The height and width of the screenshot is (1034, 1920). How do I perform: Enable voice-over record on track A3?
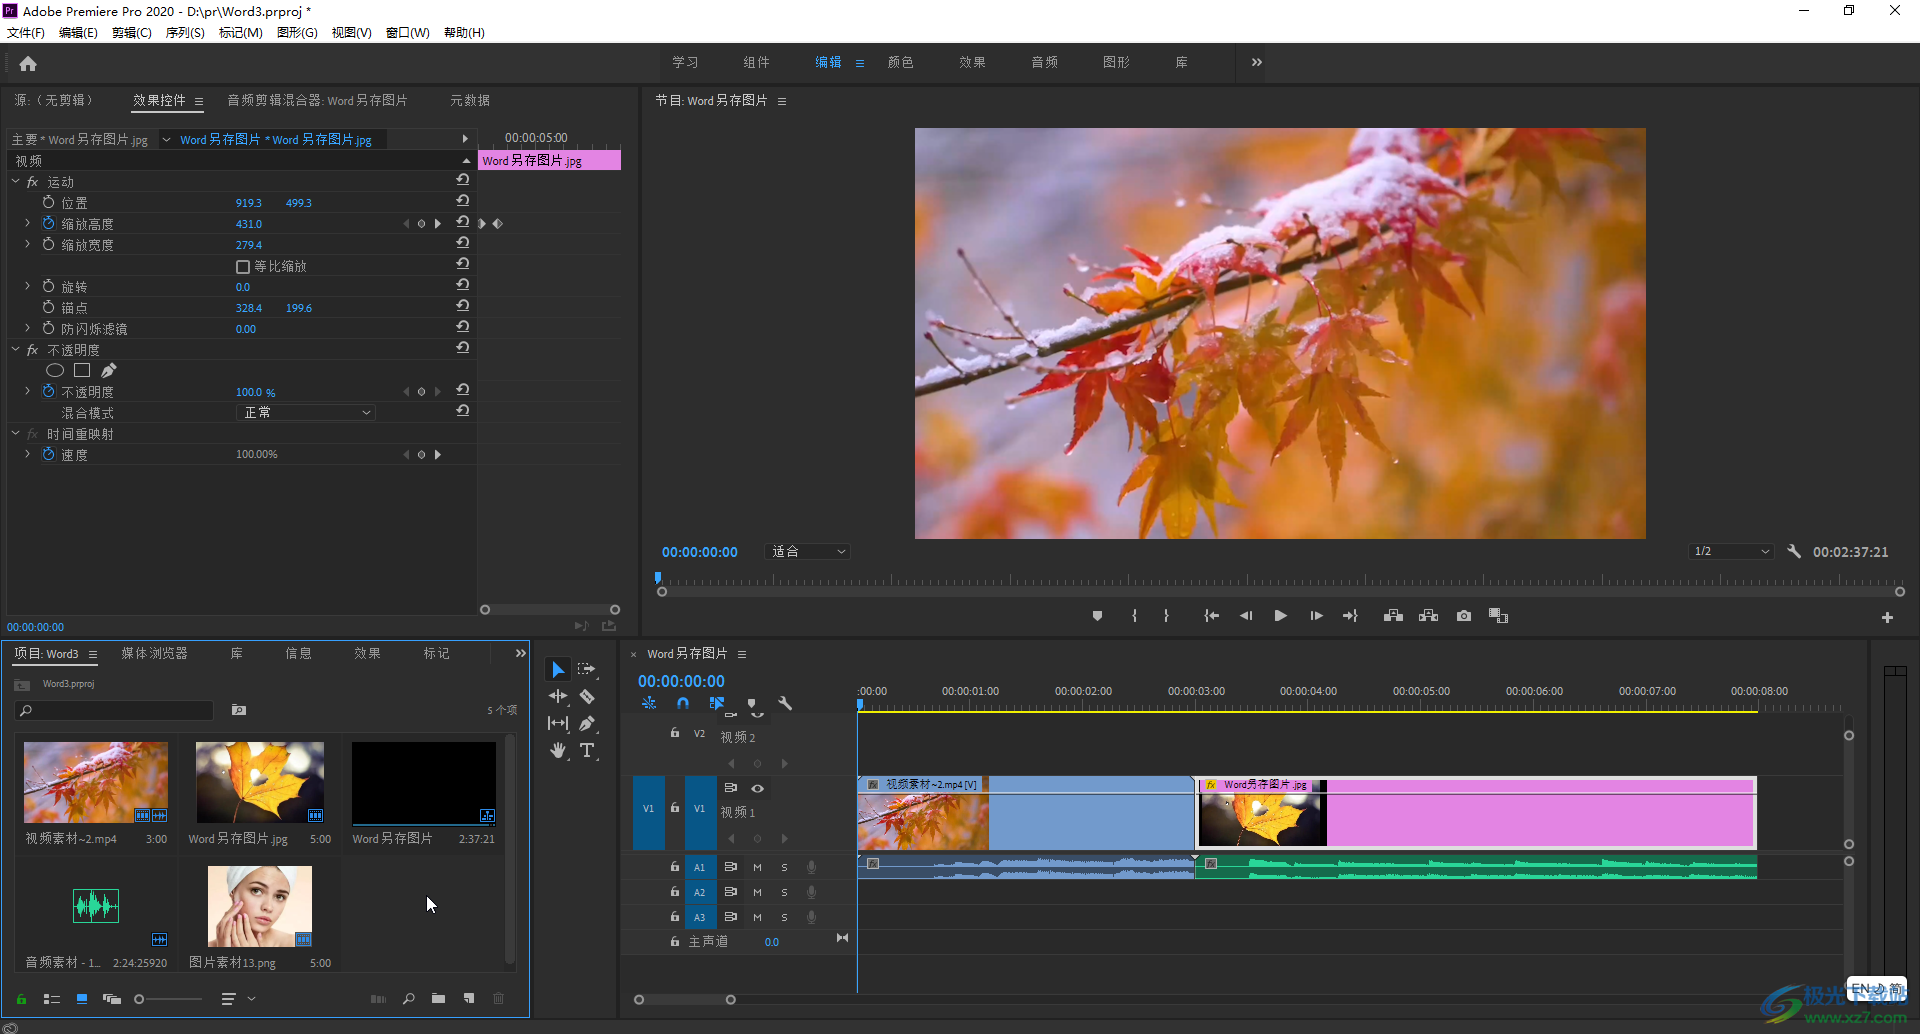coord(812,917)
